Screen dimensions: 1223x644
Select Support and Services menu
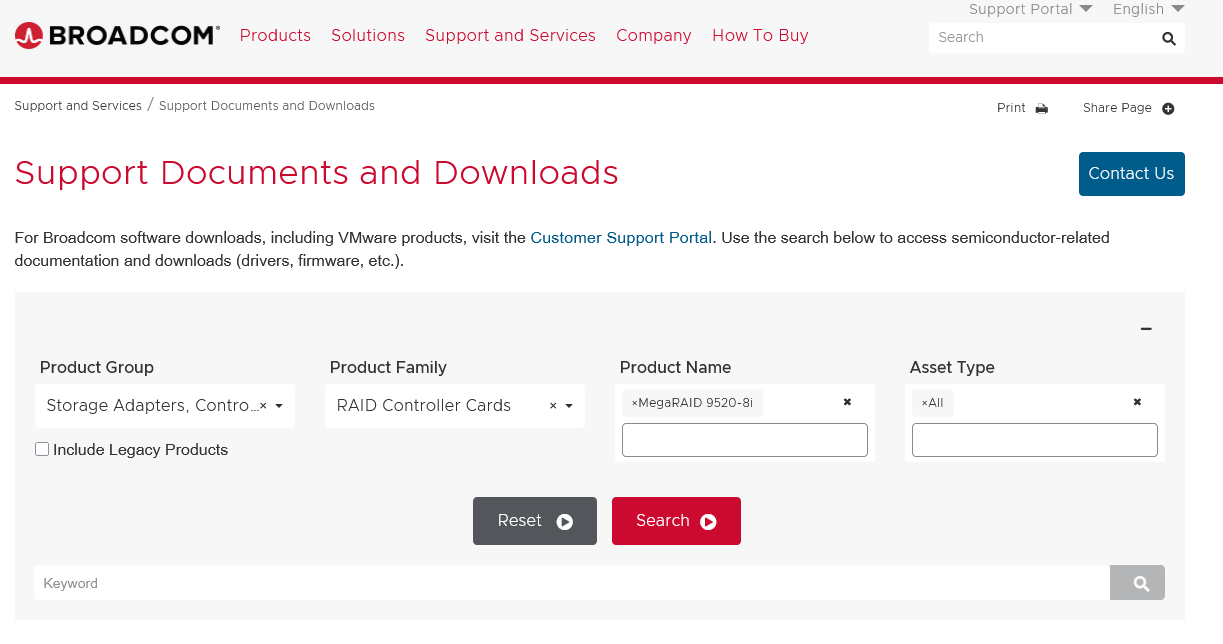(x=510, y=36)
